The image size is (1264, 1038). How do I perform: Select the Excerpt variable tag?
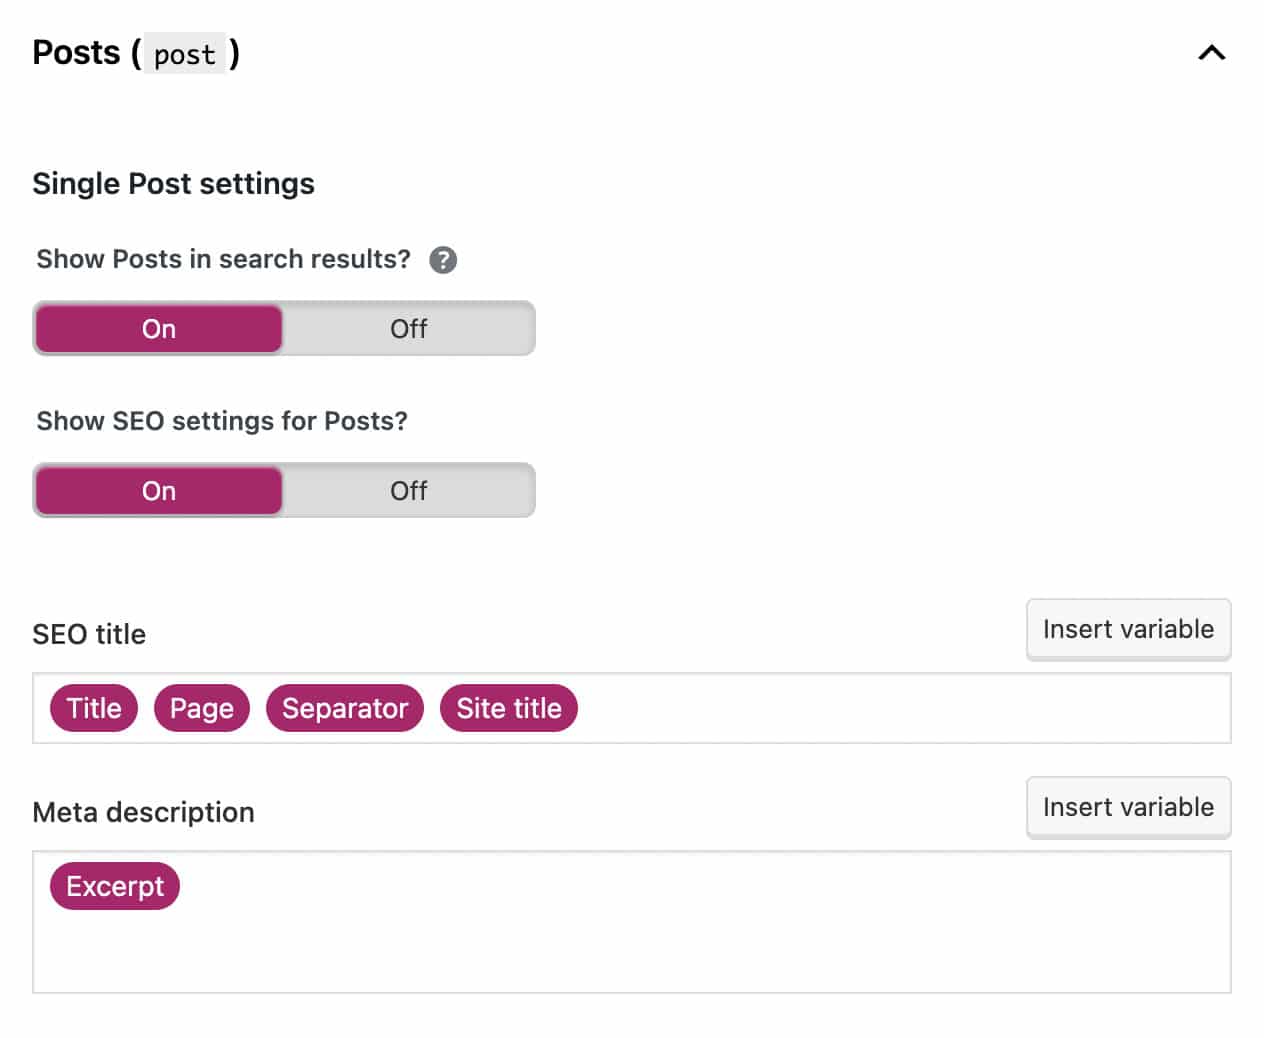pyautogui.click(x=115, y=886)
